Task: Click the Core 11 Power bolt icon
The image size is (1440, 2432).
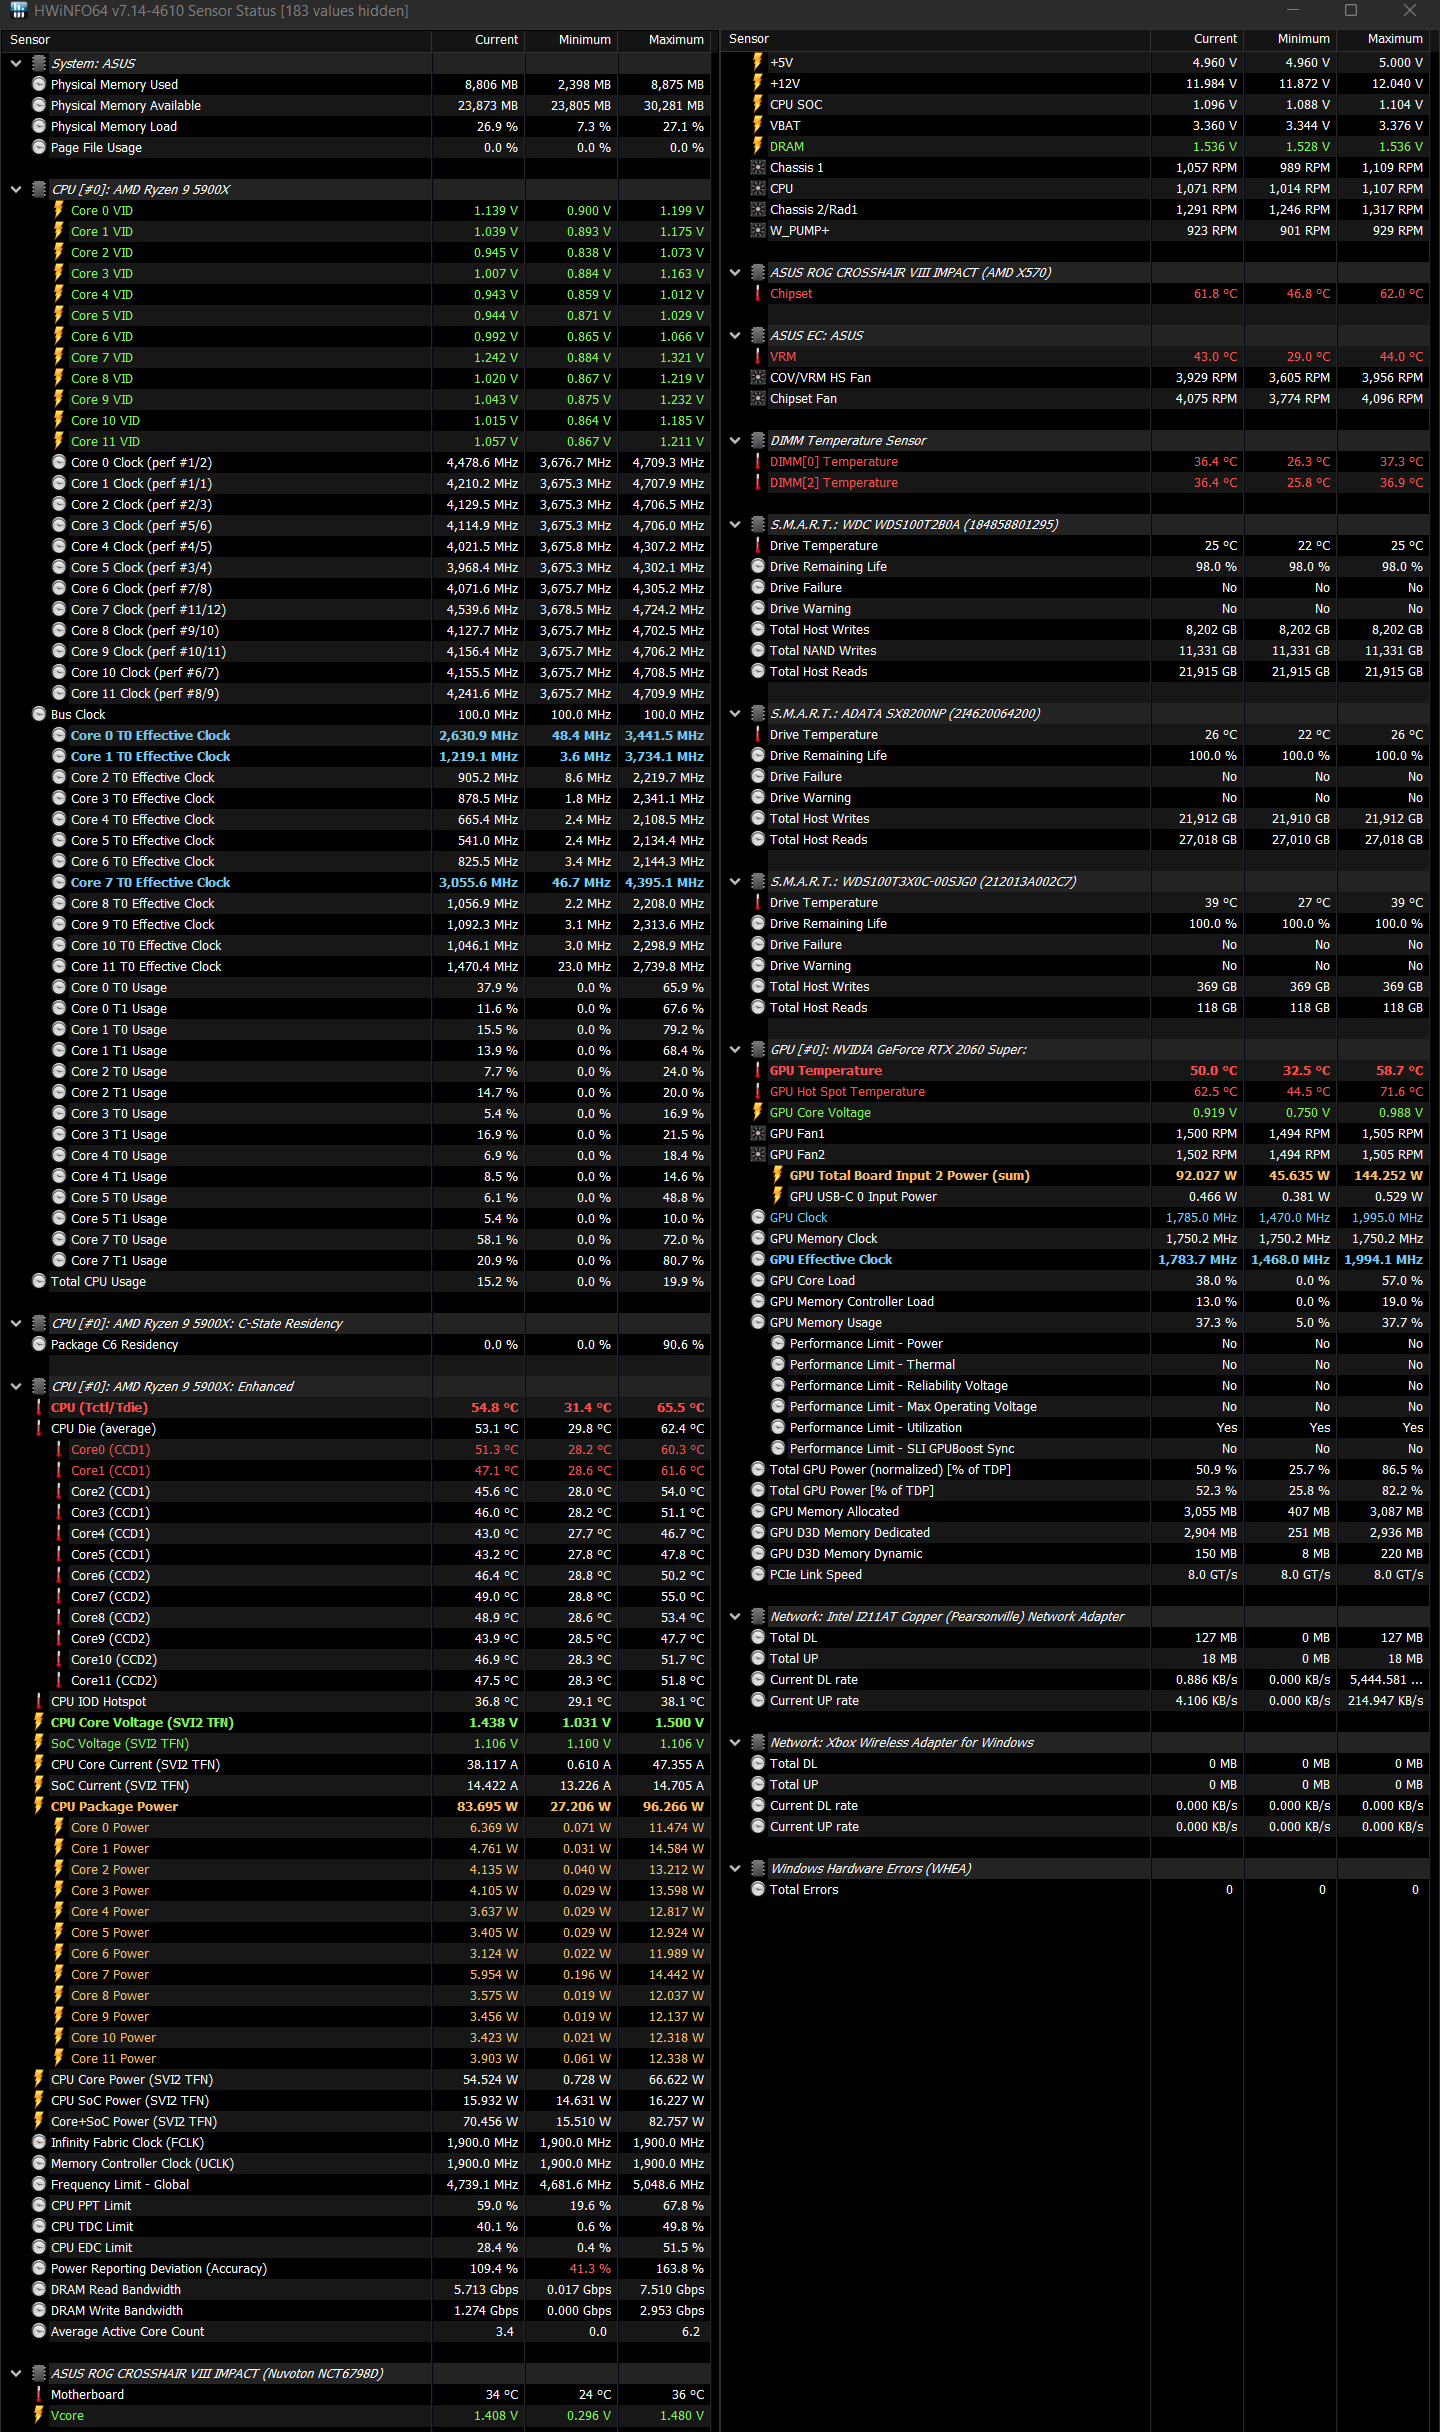Action: coord(59,2058)
